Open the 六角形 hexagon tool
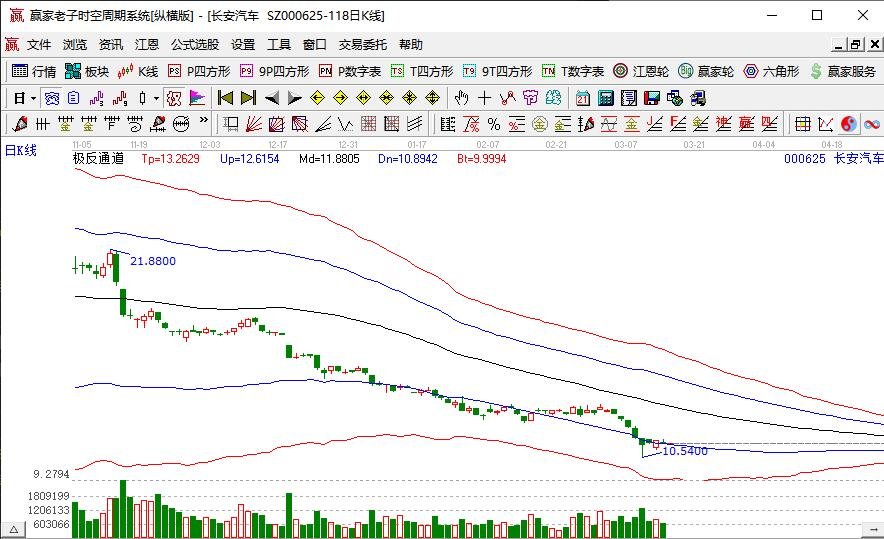This screenshot has width=884, height=539. pos(772,71)
